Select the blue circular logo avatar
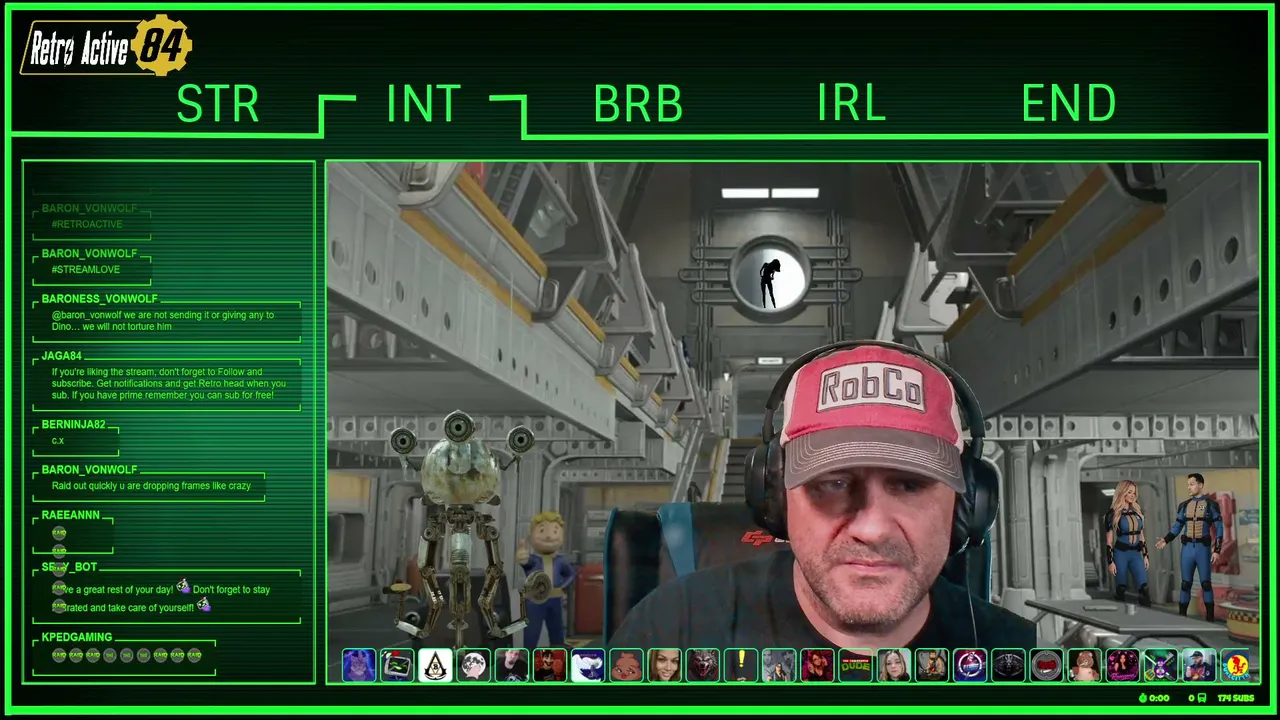Screen dimensions: 1280x720 pos(969,665)
